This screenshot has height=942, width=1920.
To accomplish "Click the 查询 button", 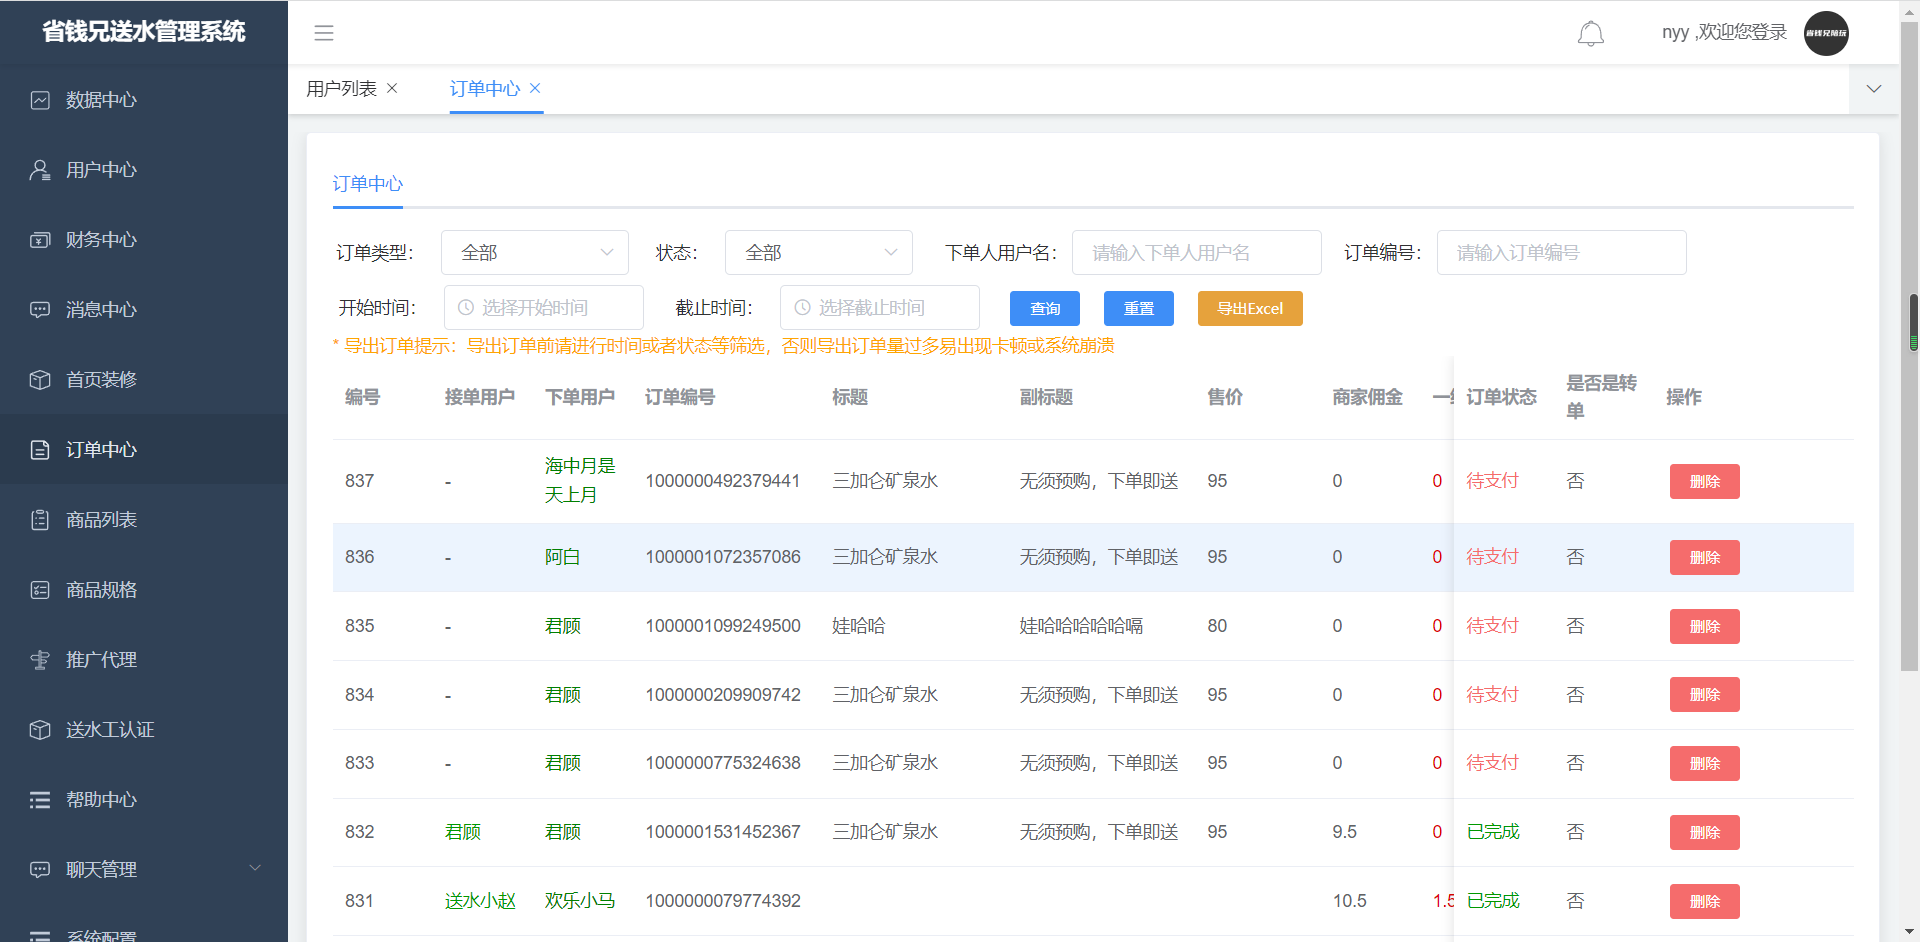I will [1044, 309].
